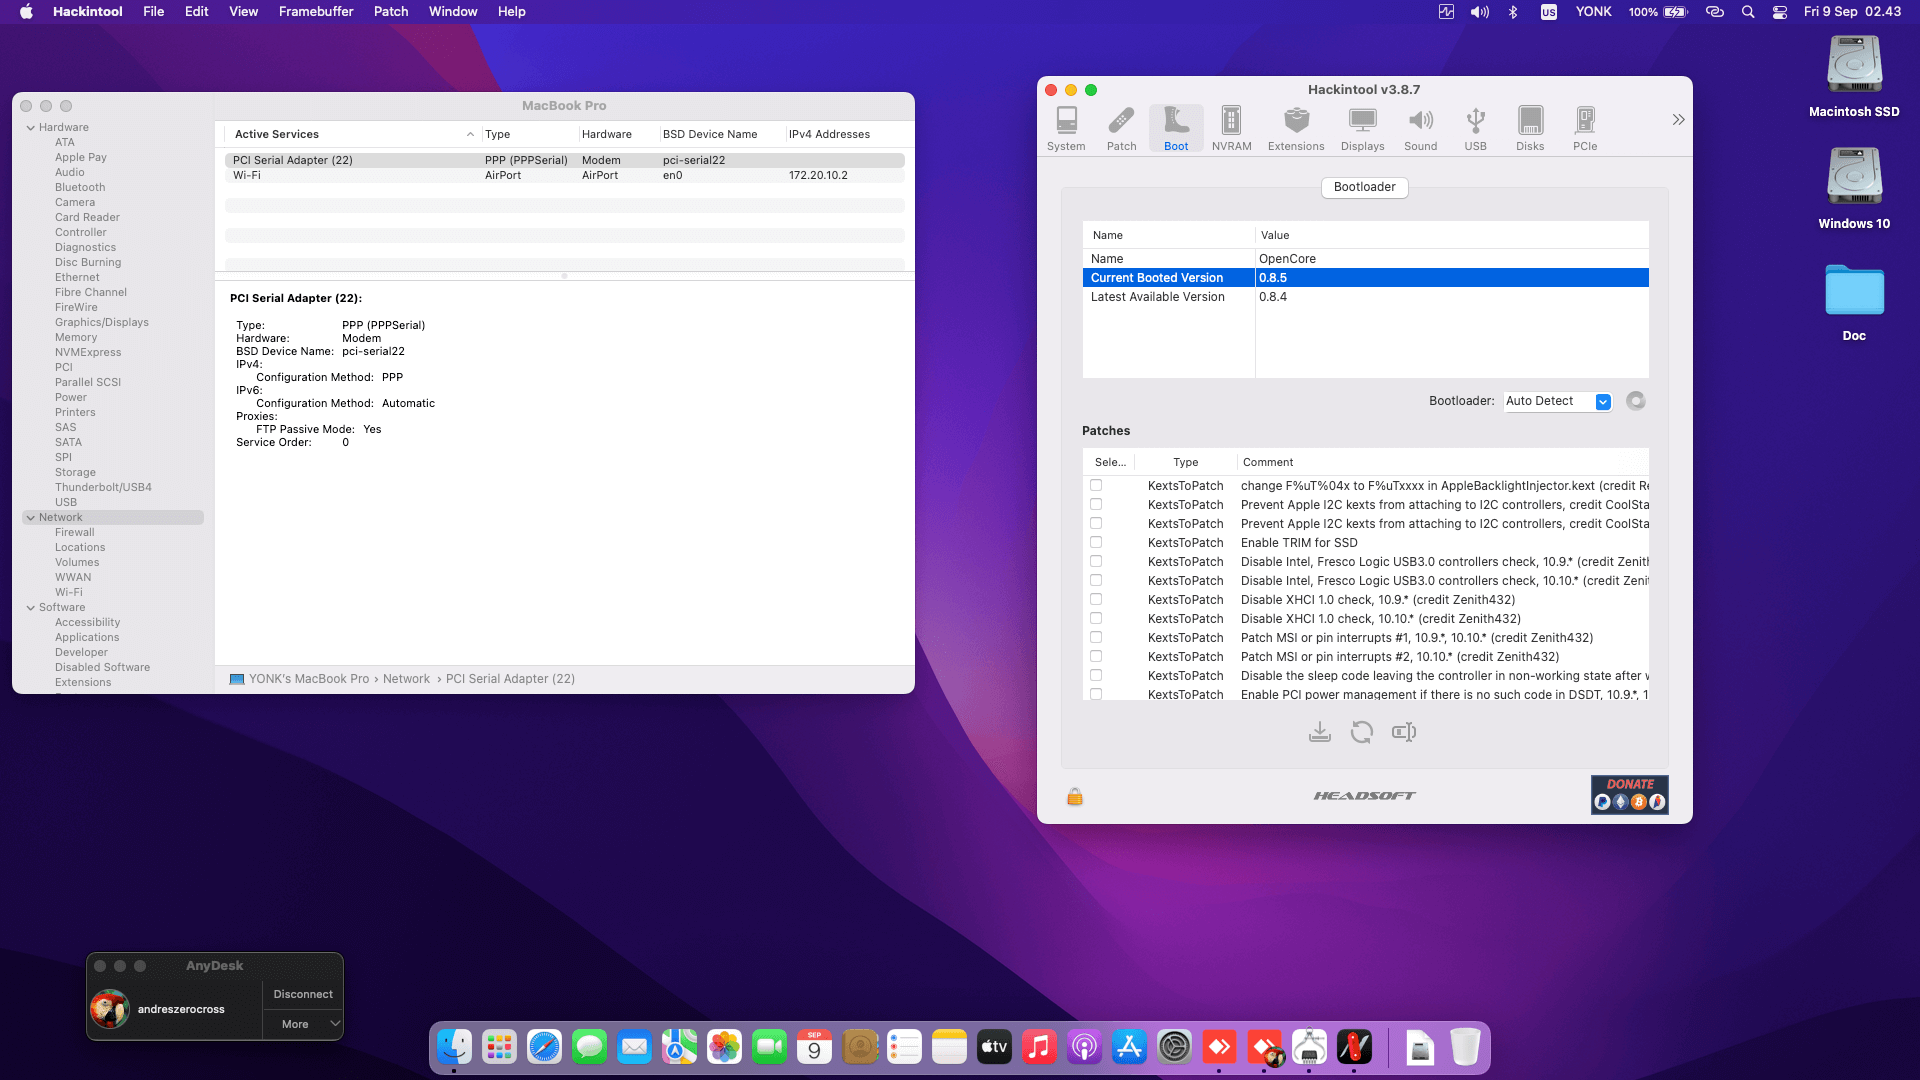
Task: Open the File menu
Action: tap(154, 12)
